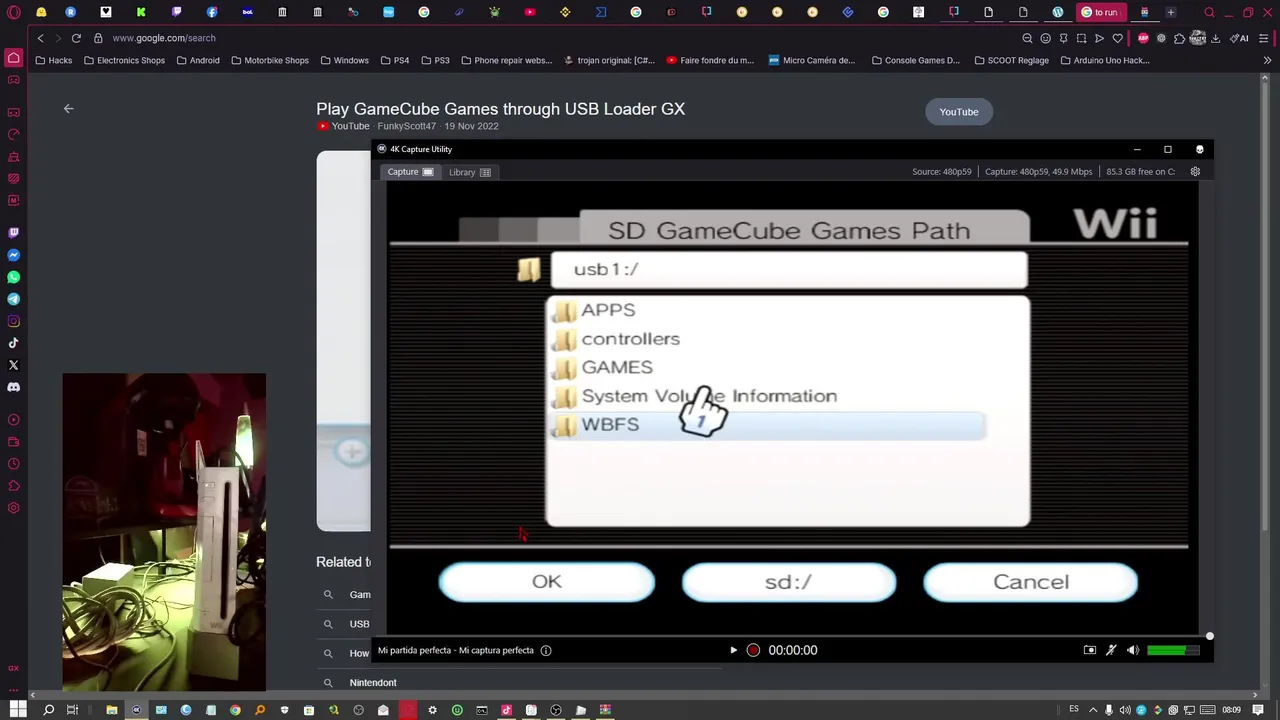Open Phone repair webs bookmark folder

pyautogui.click(x=507, y=60)
